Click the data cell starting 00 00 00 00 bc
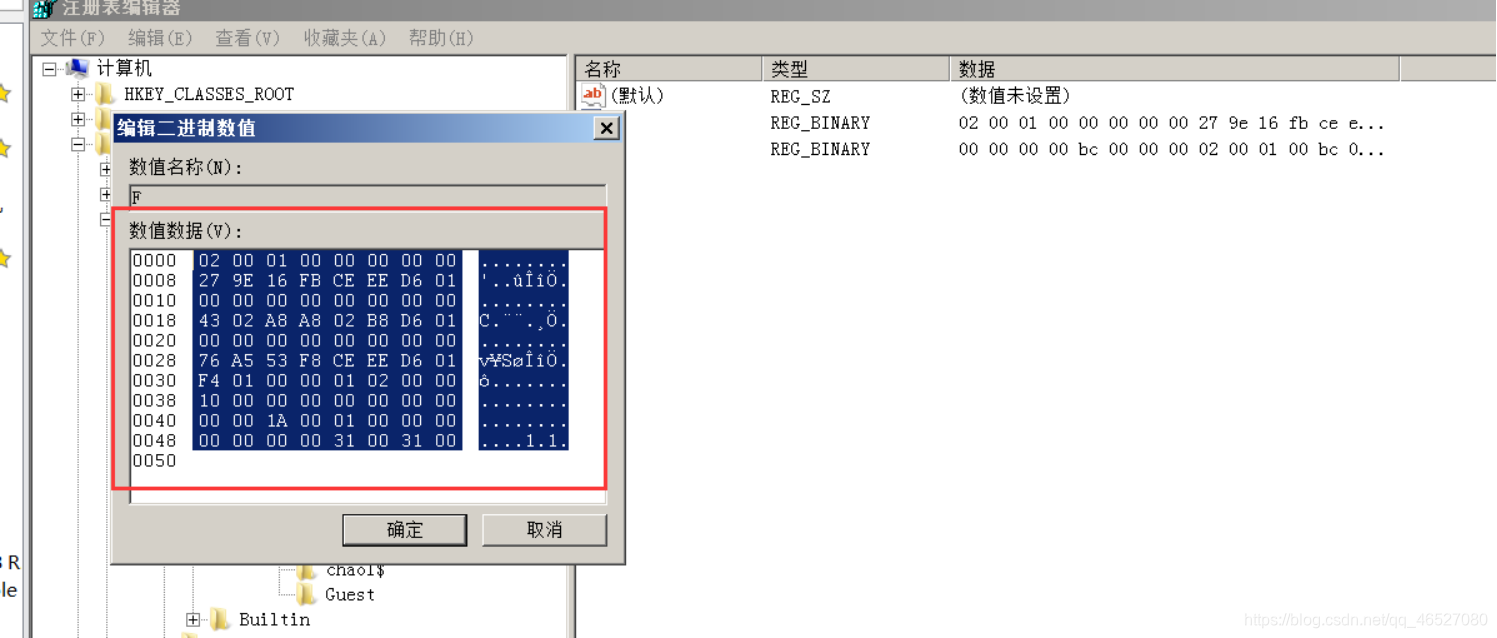1497x638 pixels. pos(1171,149)
